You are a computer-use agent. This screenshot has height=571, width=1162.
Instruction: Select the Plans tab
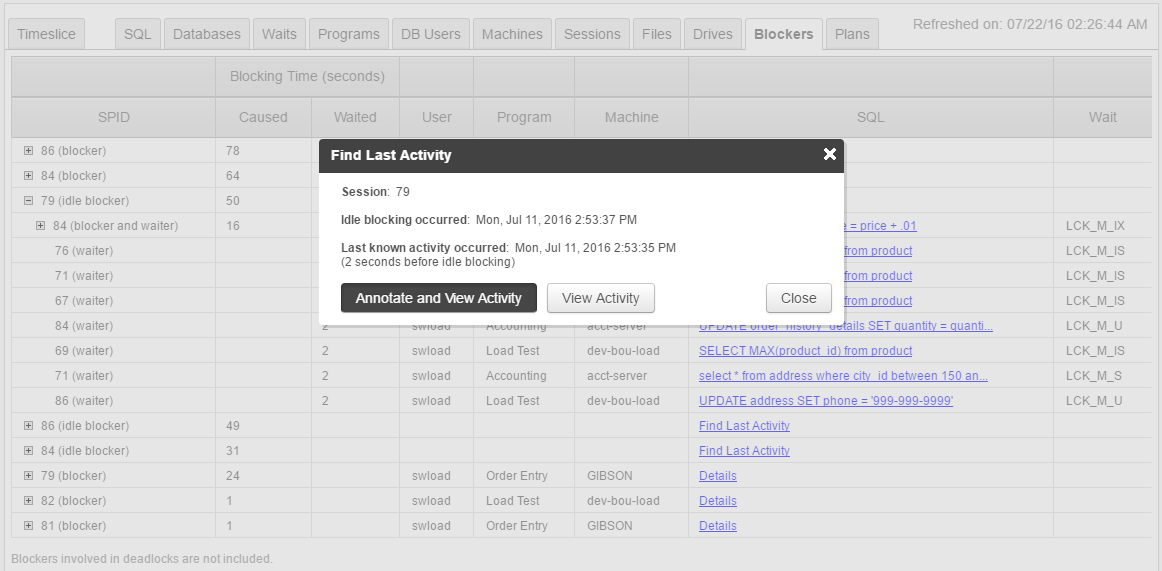click(x=852, y=34)
